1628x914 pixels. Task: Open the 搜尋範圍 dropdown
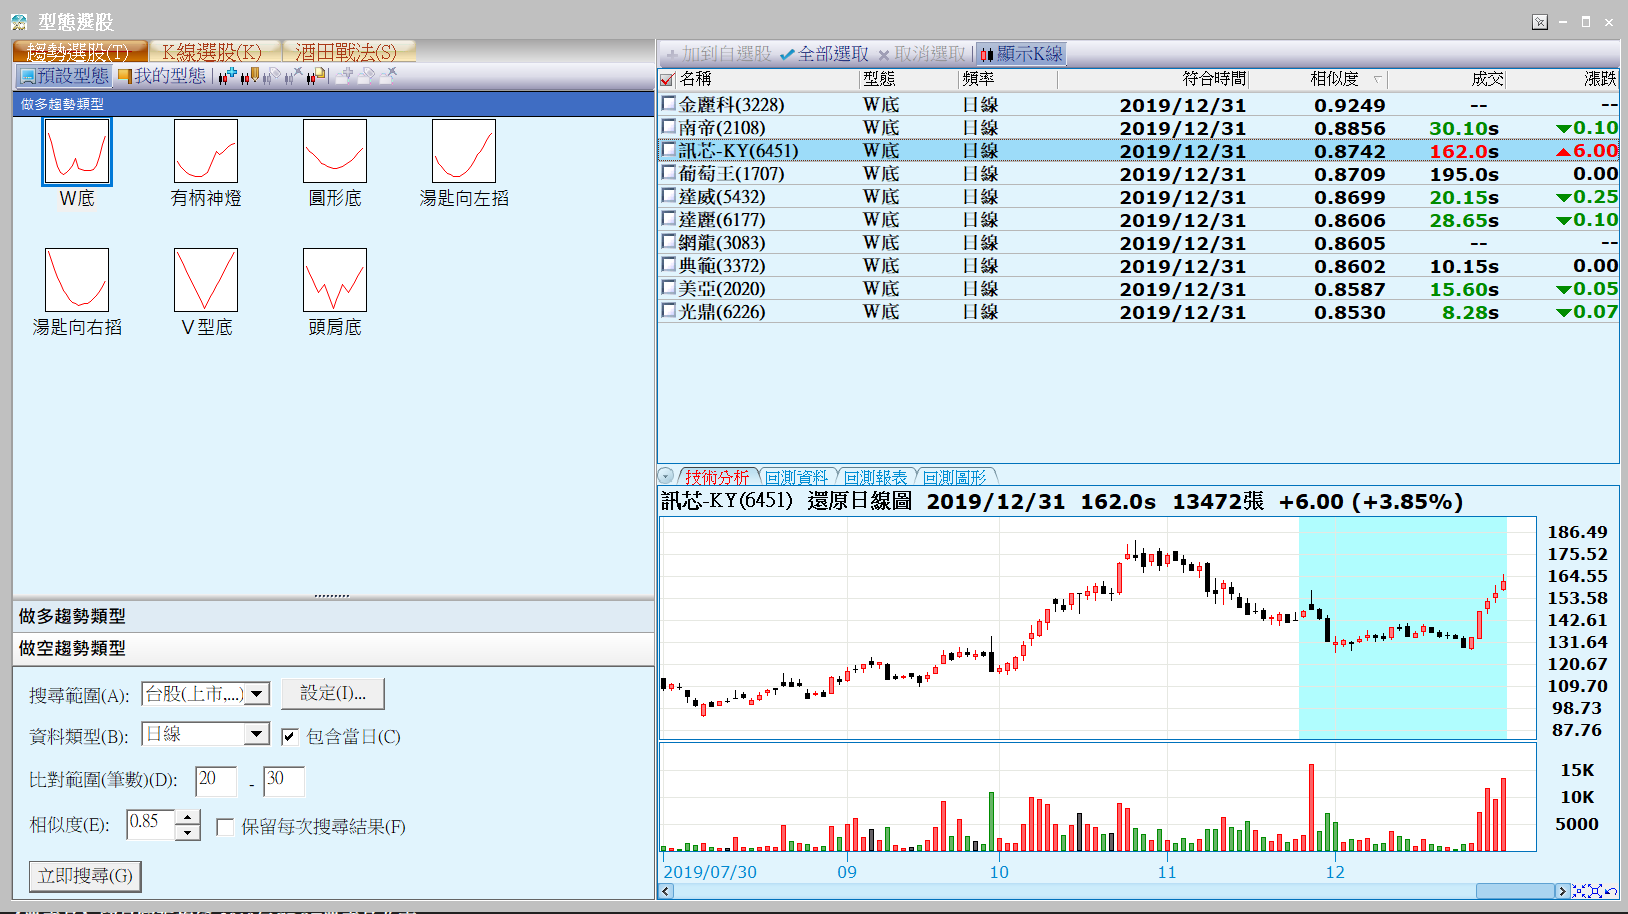(x=258, y=693)
